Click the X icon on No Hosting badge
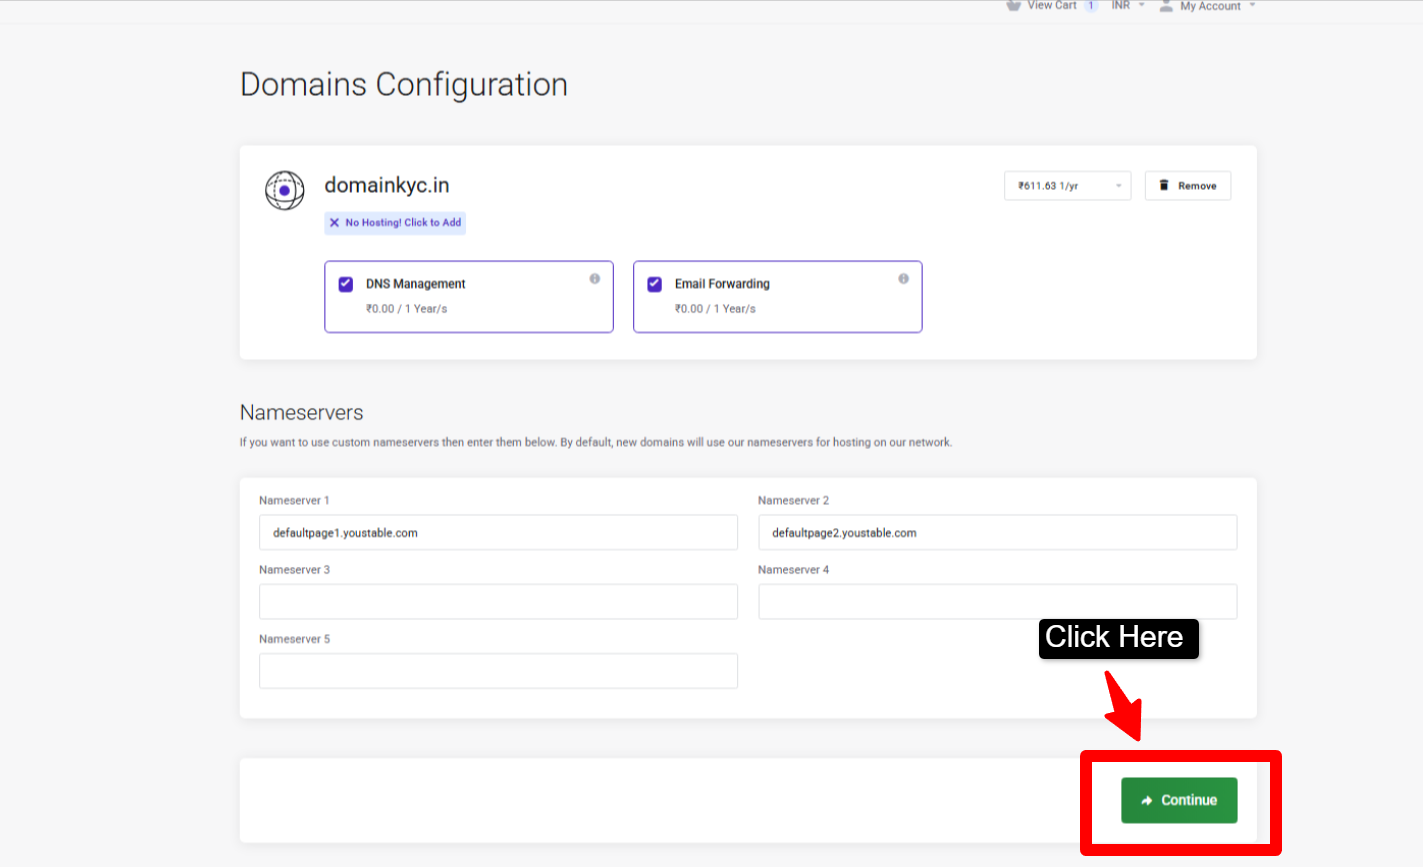The image size is (1423, 867). pyautogui.click(x=335, y=222)
